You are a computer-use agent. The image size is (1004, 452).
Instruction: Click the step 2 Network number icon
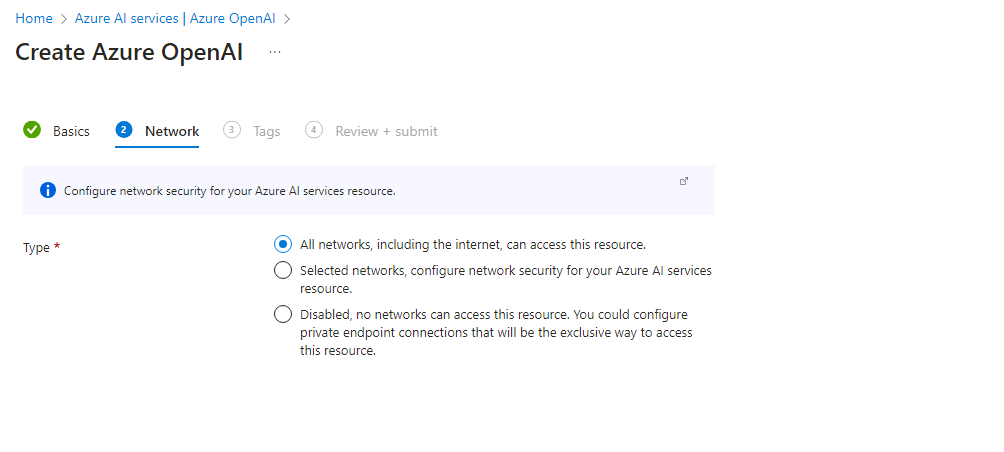[x=124, y=130]
